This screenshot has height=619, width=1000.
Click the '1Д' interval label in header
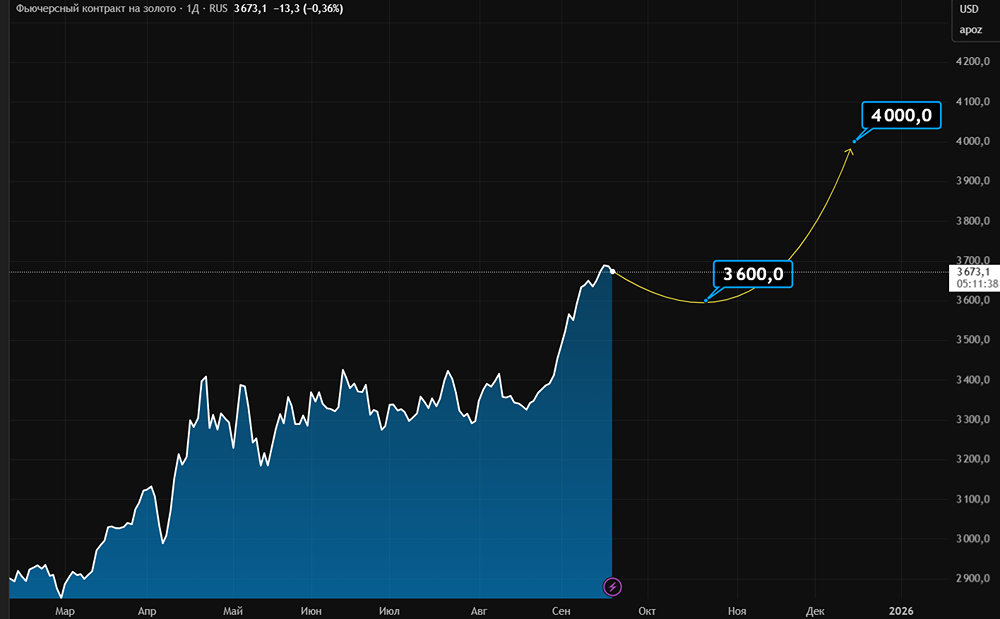click(193, 9)
